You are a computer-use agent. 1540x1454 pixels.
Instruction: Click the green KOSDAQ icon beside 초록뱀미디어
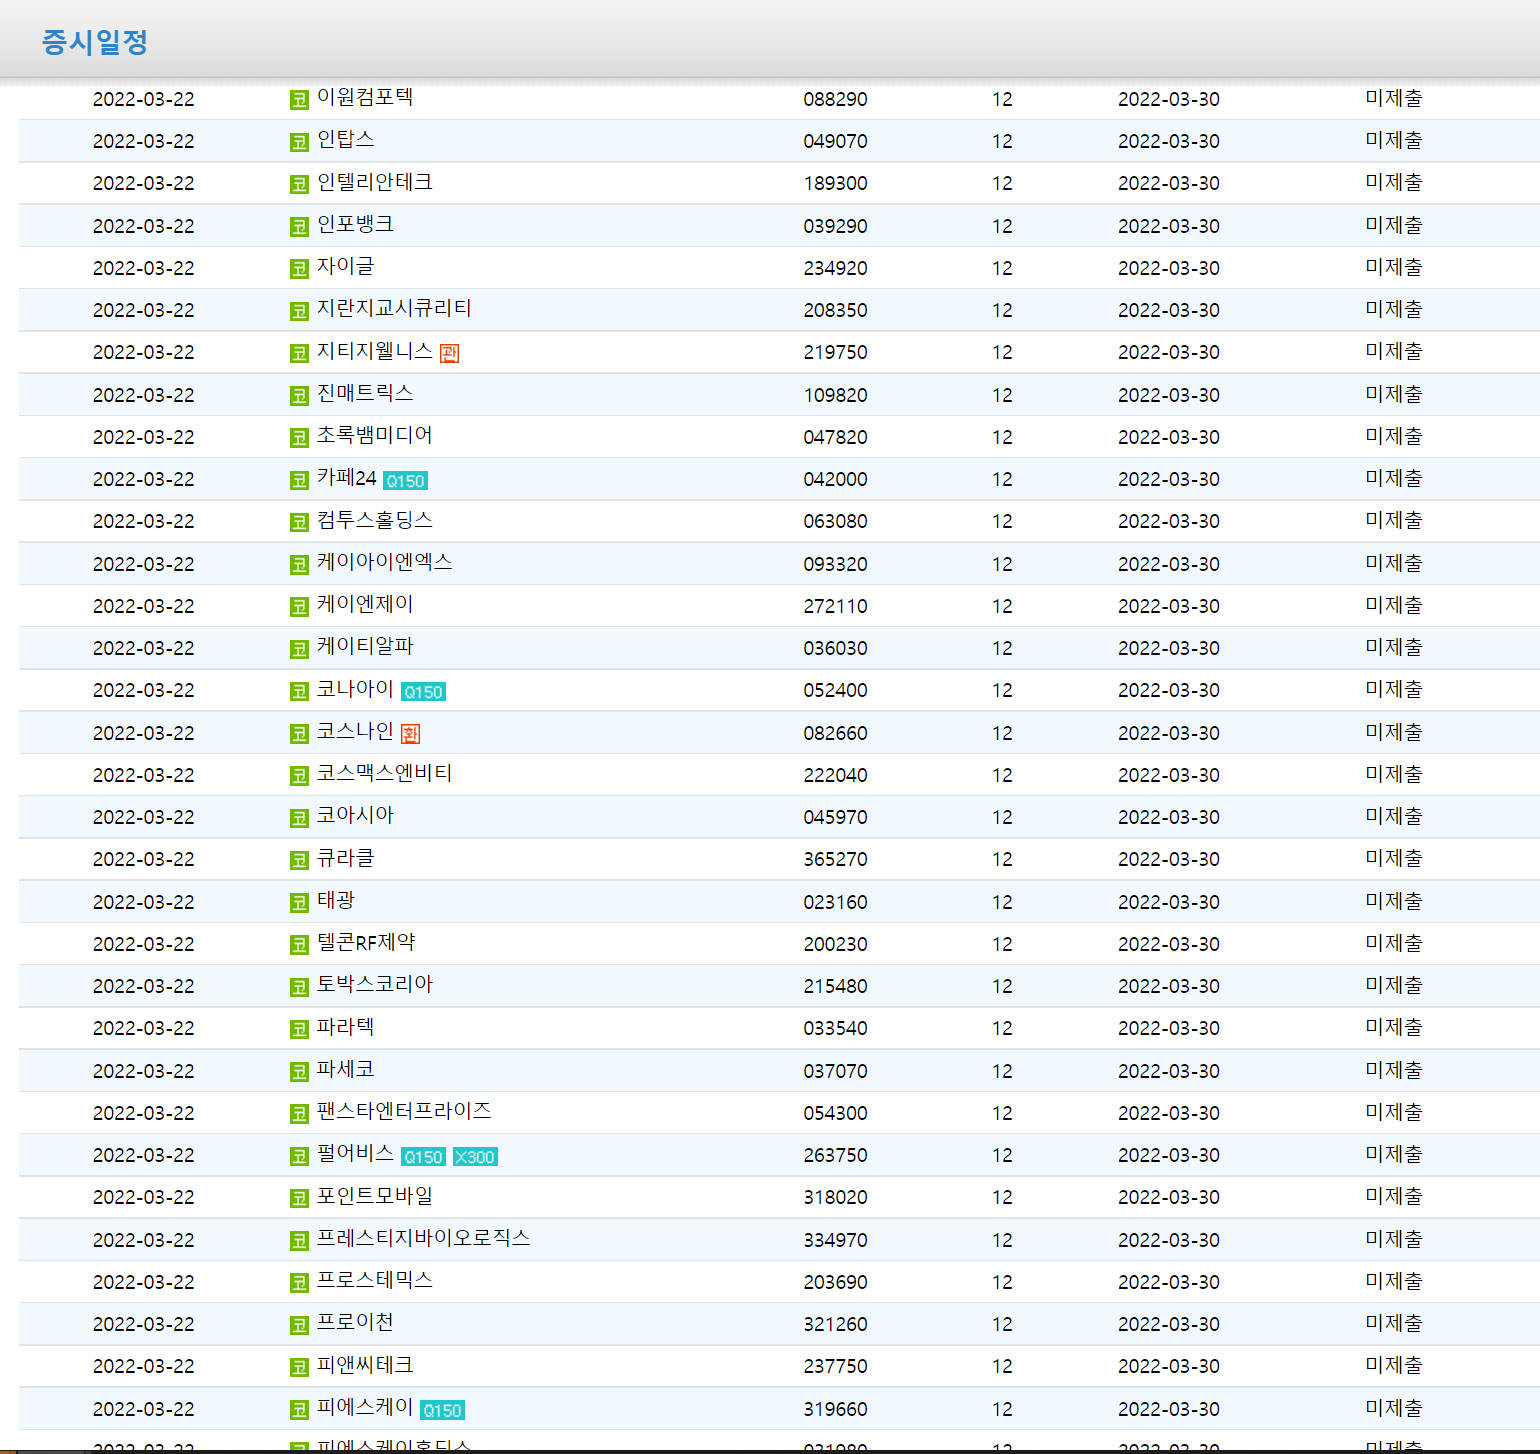pos(299,438)
